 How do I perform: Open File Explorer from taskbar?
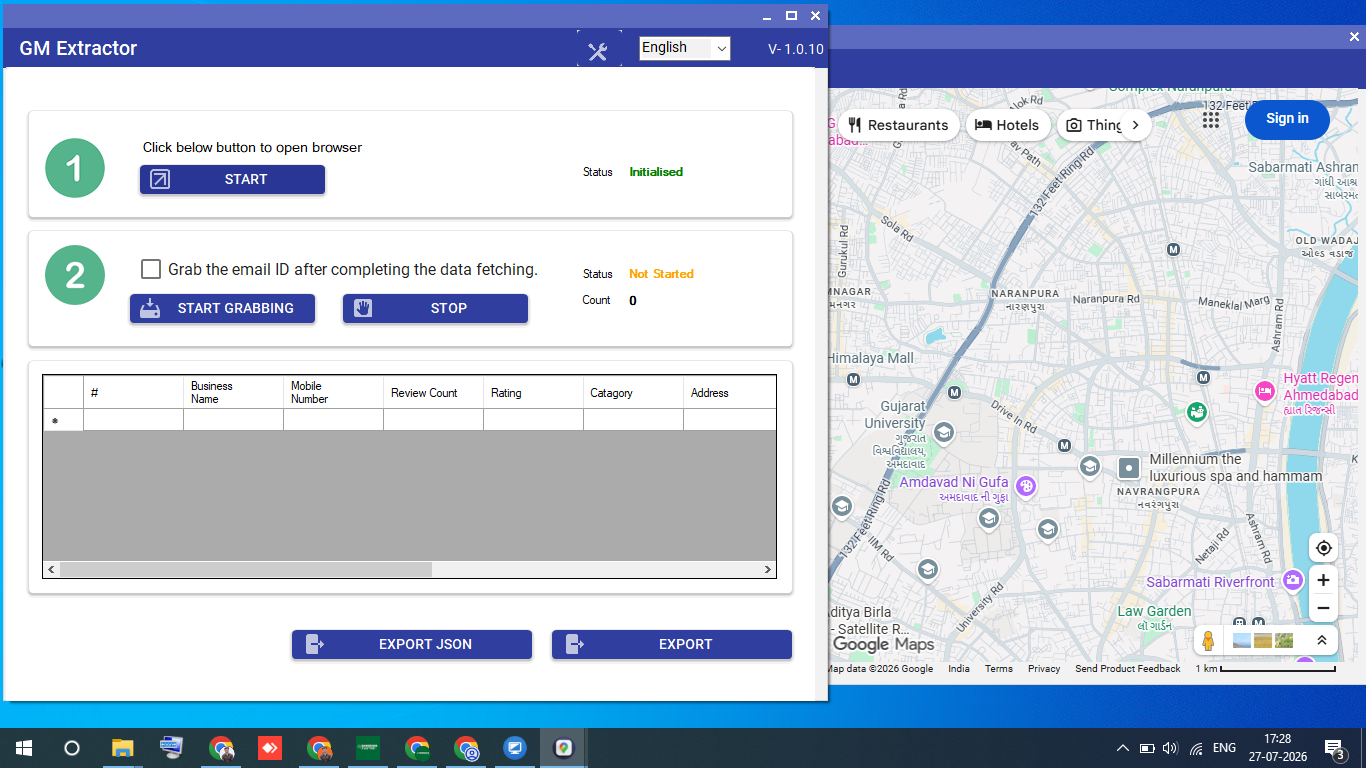click(122, 748)
